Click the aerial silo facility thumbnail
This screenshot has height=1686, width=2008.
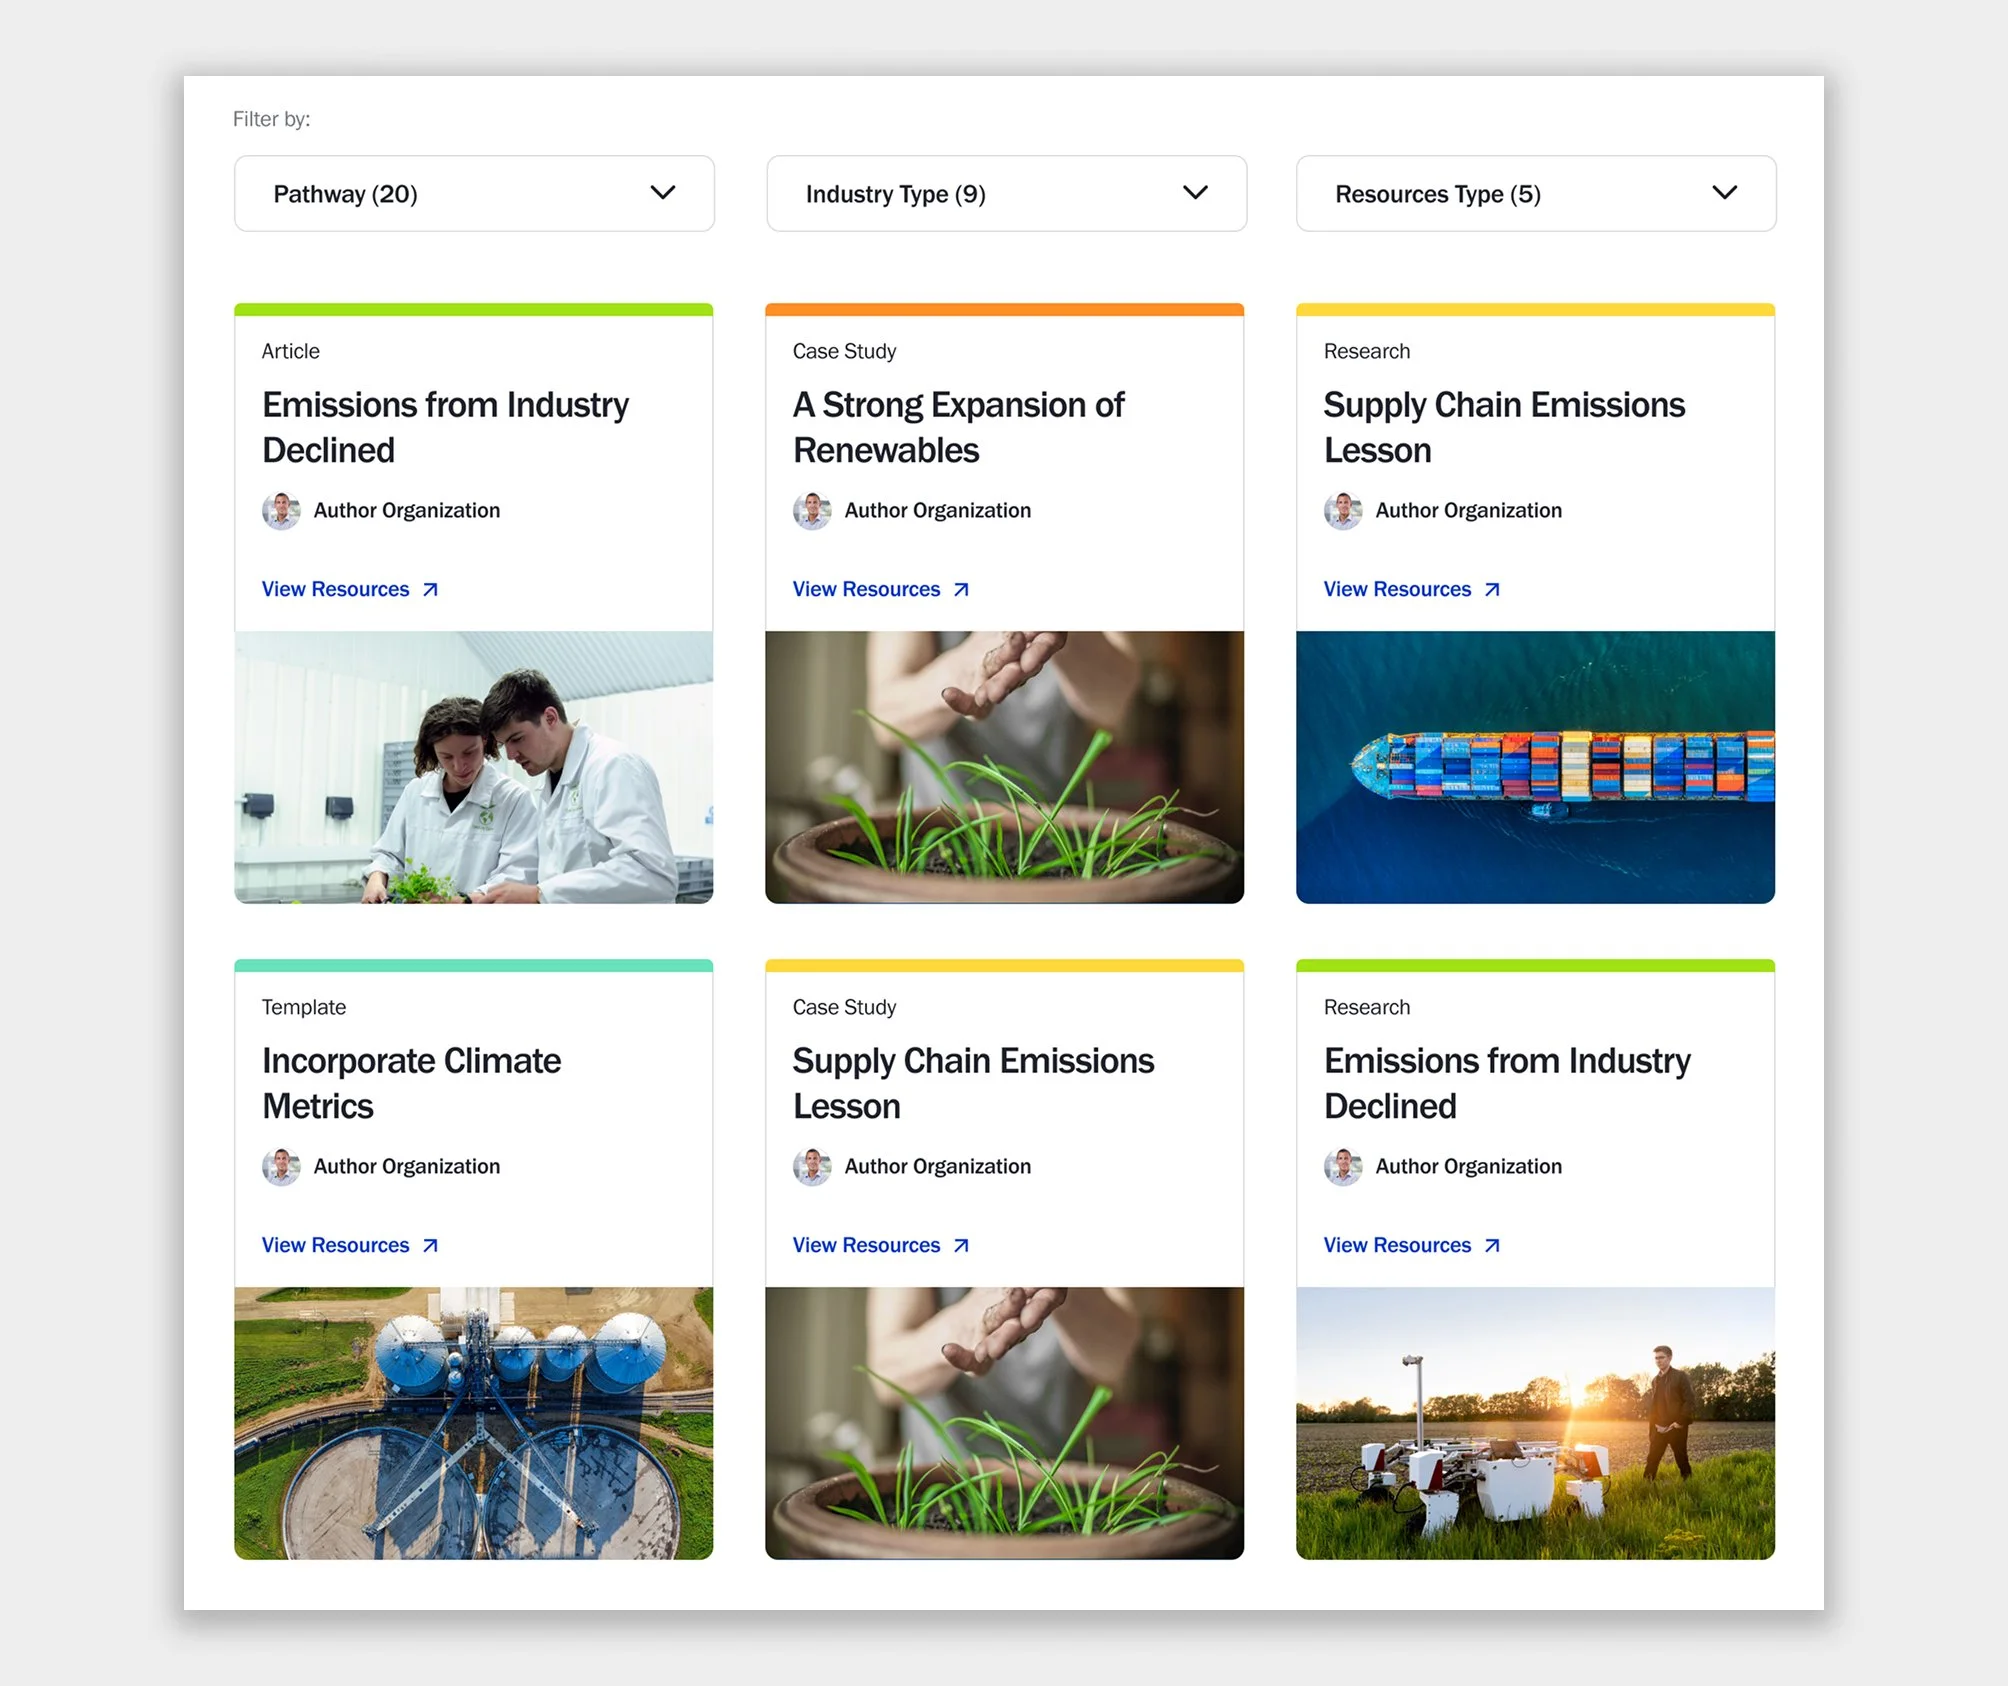(x=473, y=1423)
